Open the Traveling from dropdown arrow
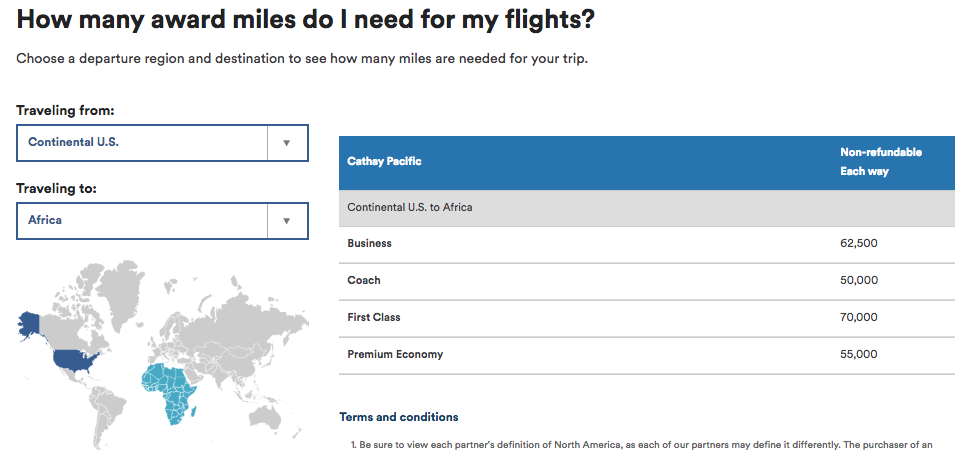The width and height of the screenshot is (969, 453). pos(287,143)
